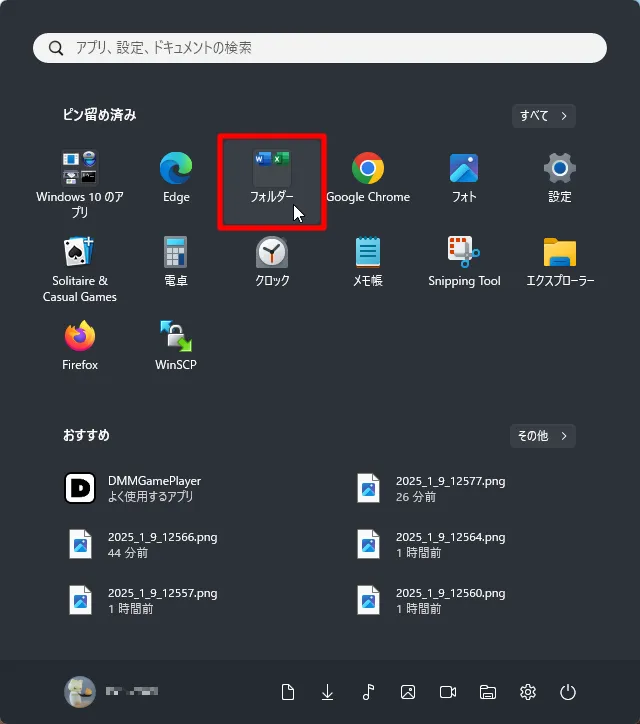Open the File Explorer icon in the bottom bar
640x724 pixels.
(x=488, y=692)
